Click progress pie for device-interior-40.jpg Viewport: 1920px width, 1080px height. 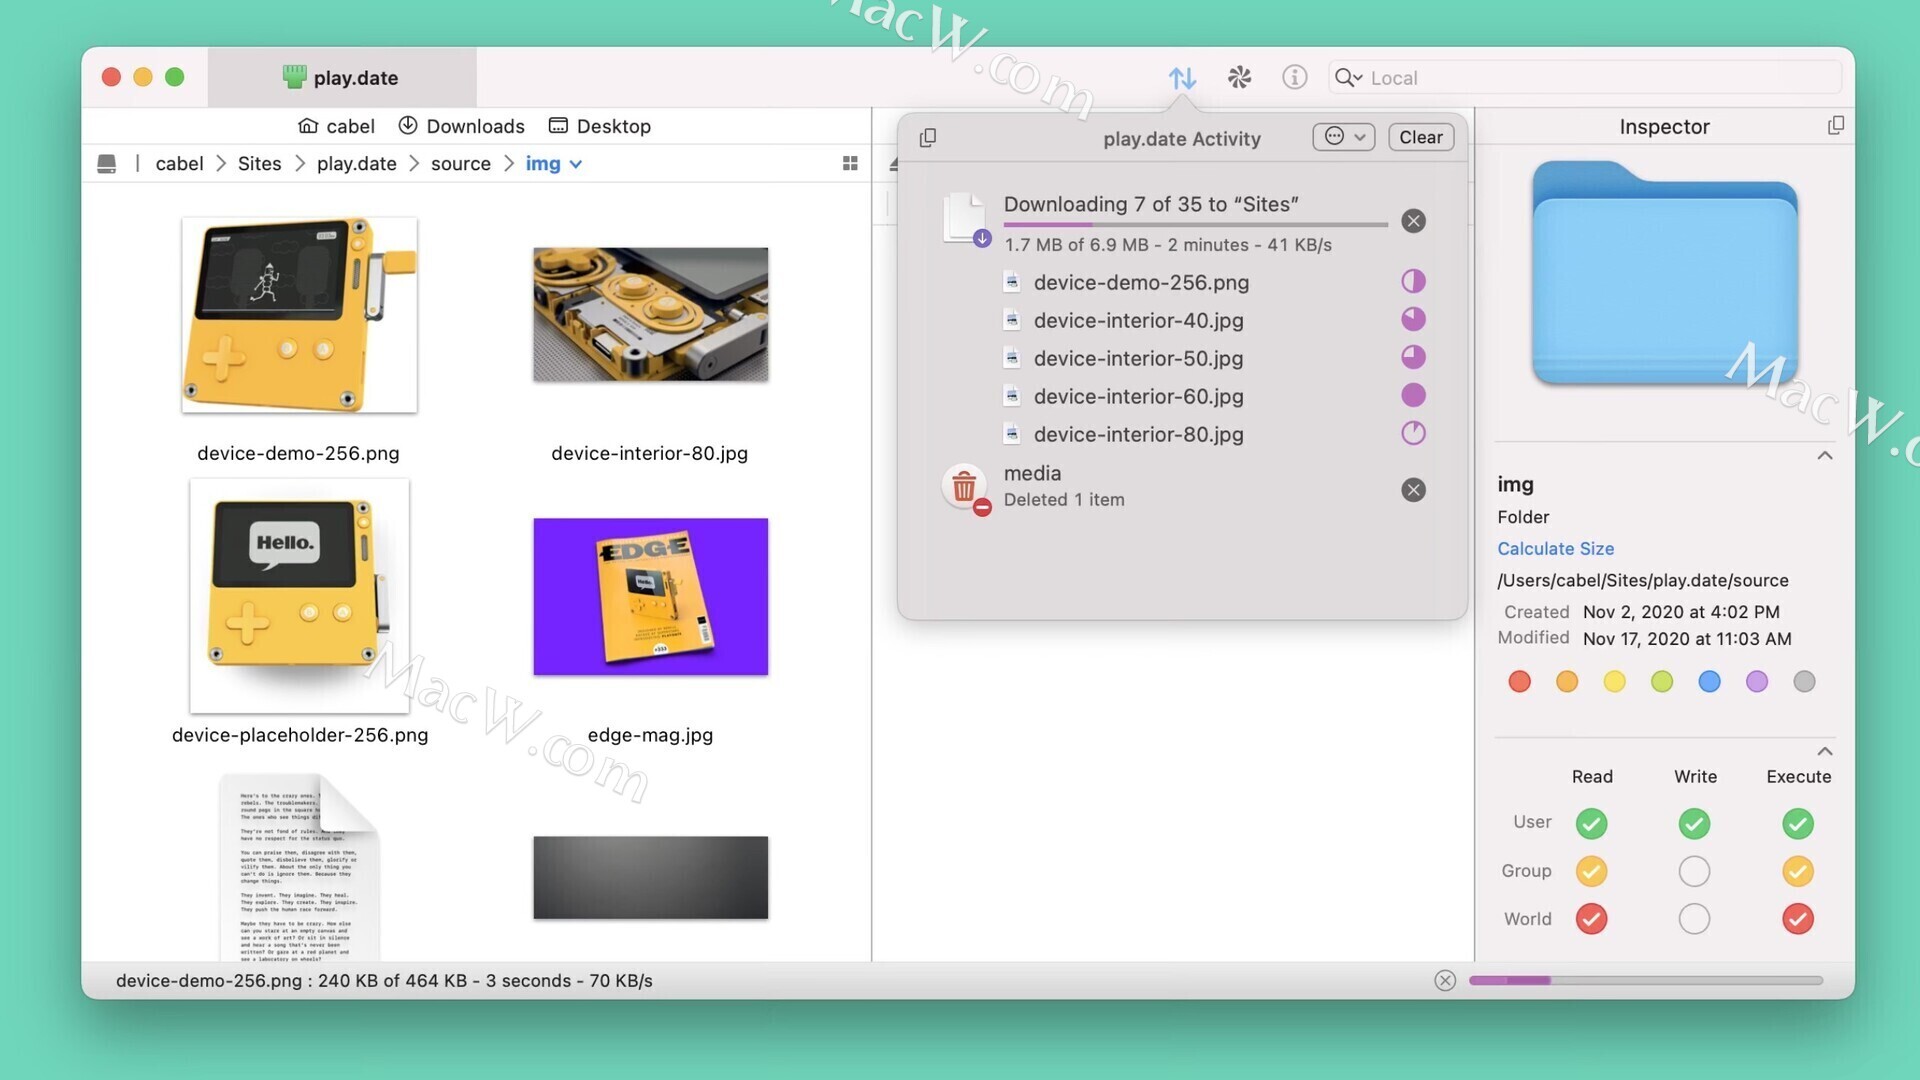(x=1413, y=320)
